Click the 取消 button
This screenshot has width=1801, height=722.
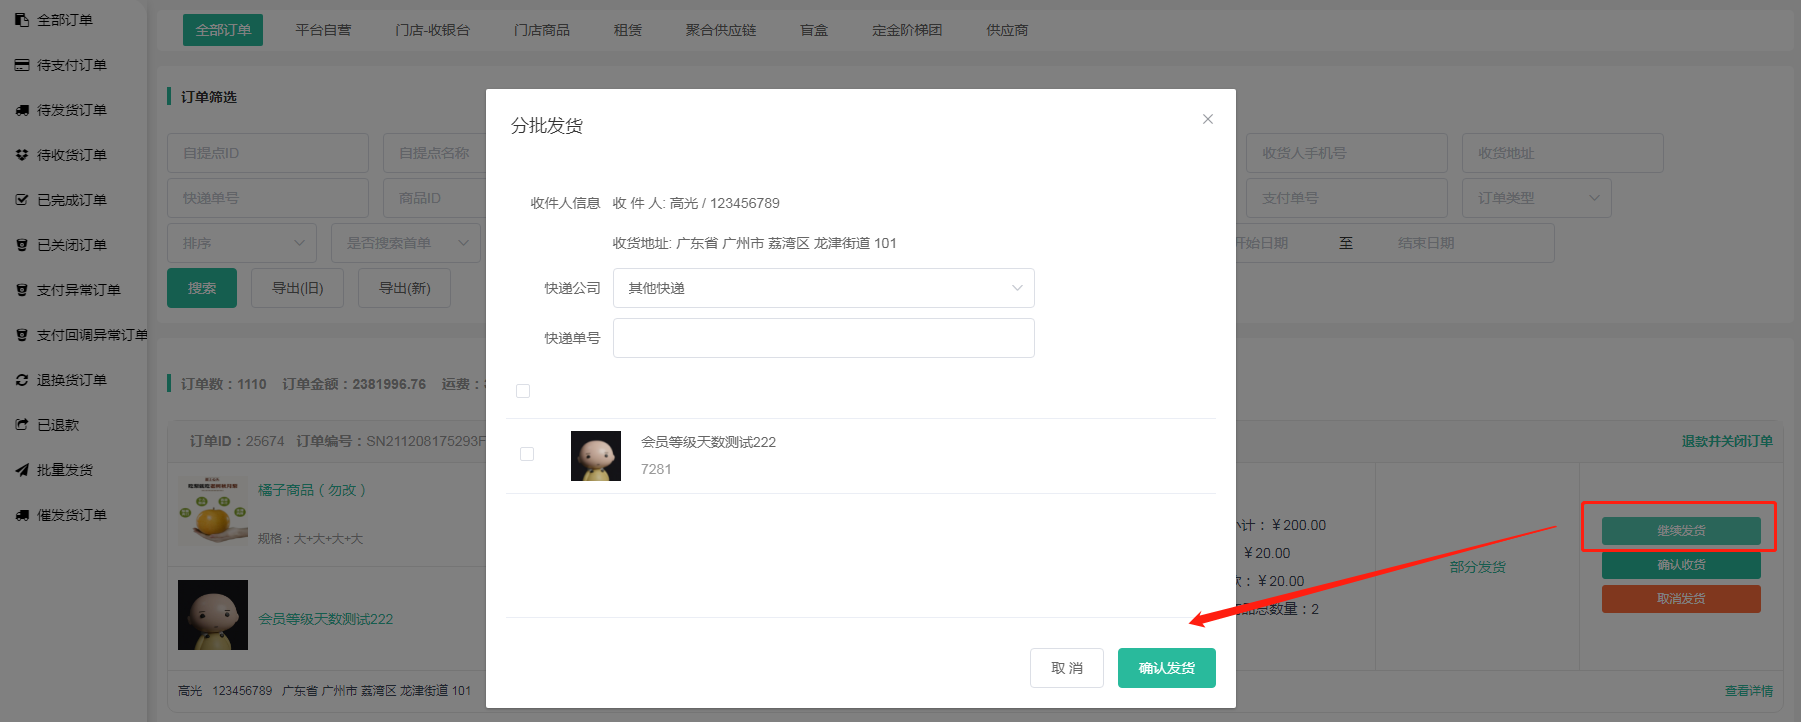click(1067, 668)
